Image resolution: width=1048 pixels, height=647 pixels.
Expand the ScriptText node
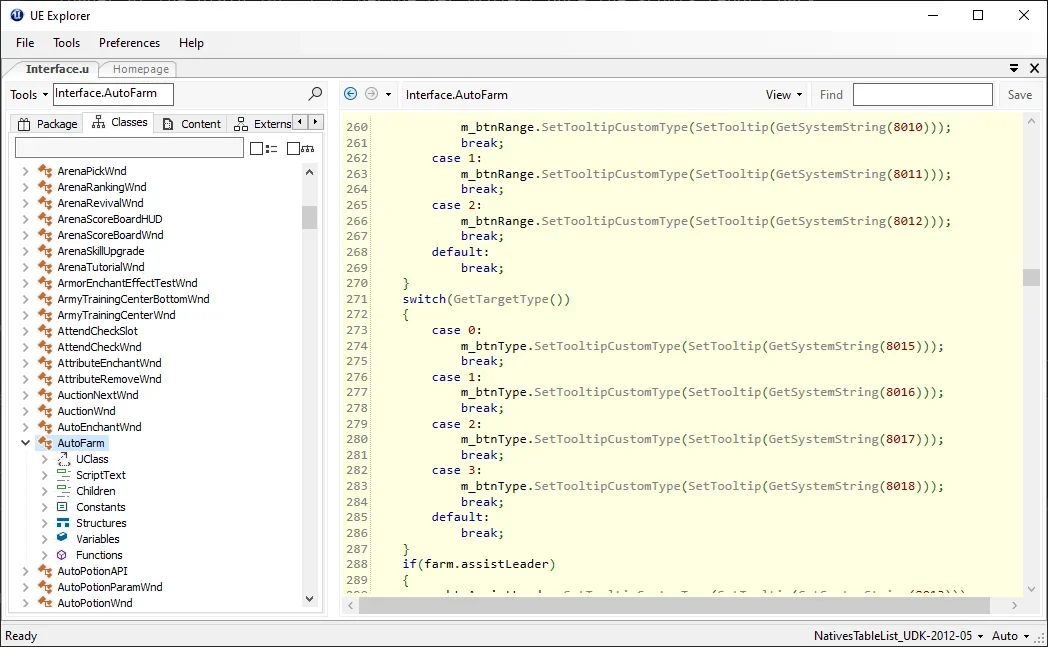45,475
